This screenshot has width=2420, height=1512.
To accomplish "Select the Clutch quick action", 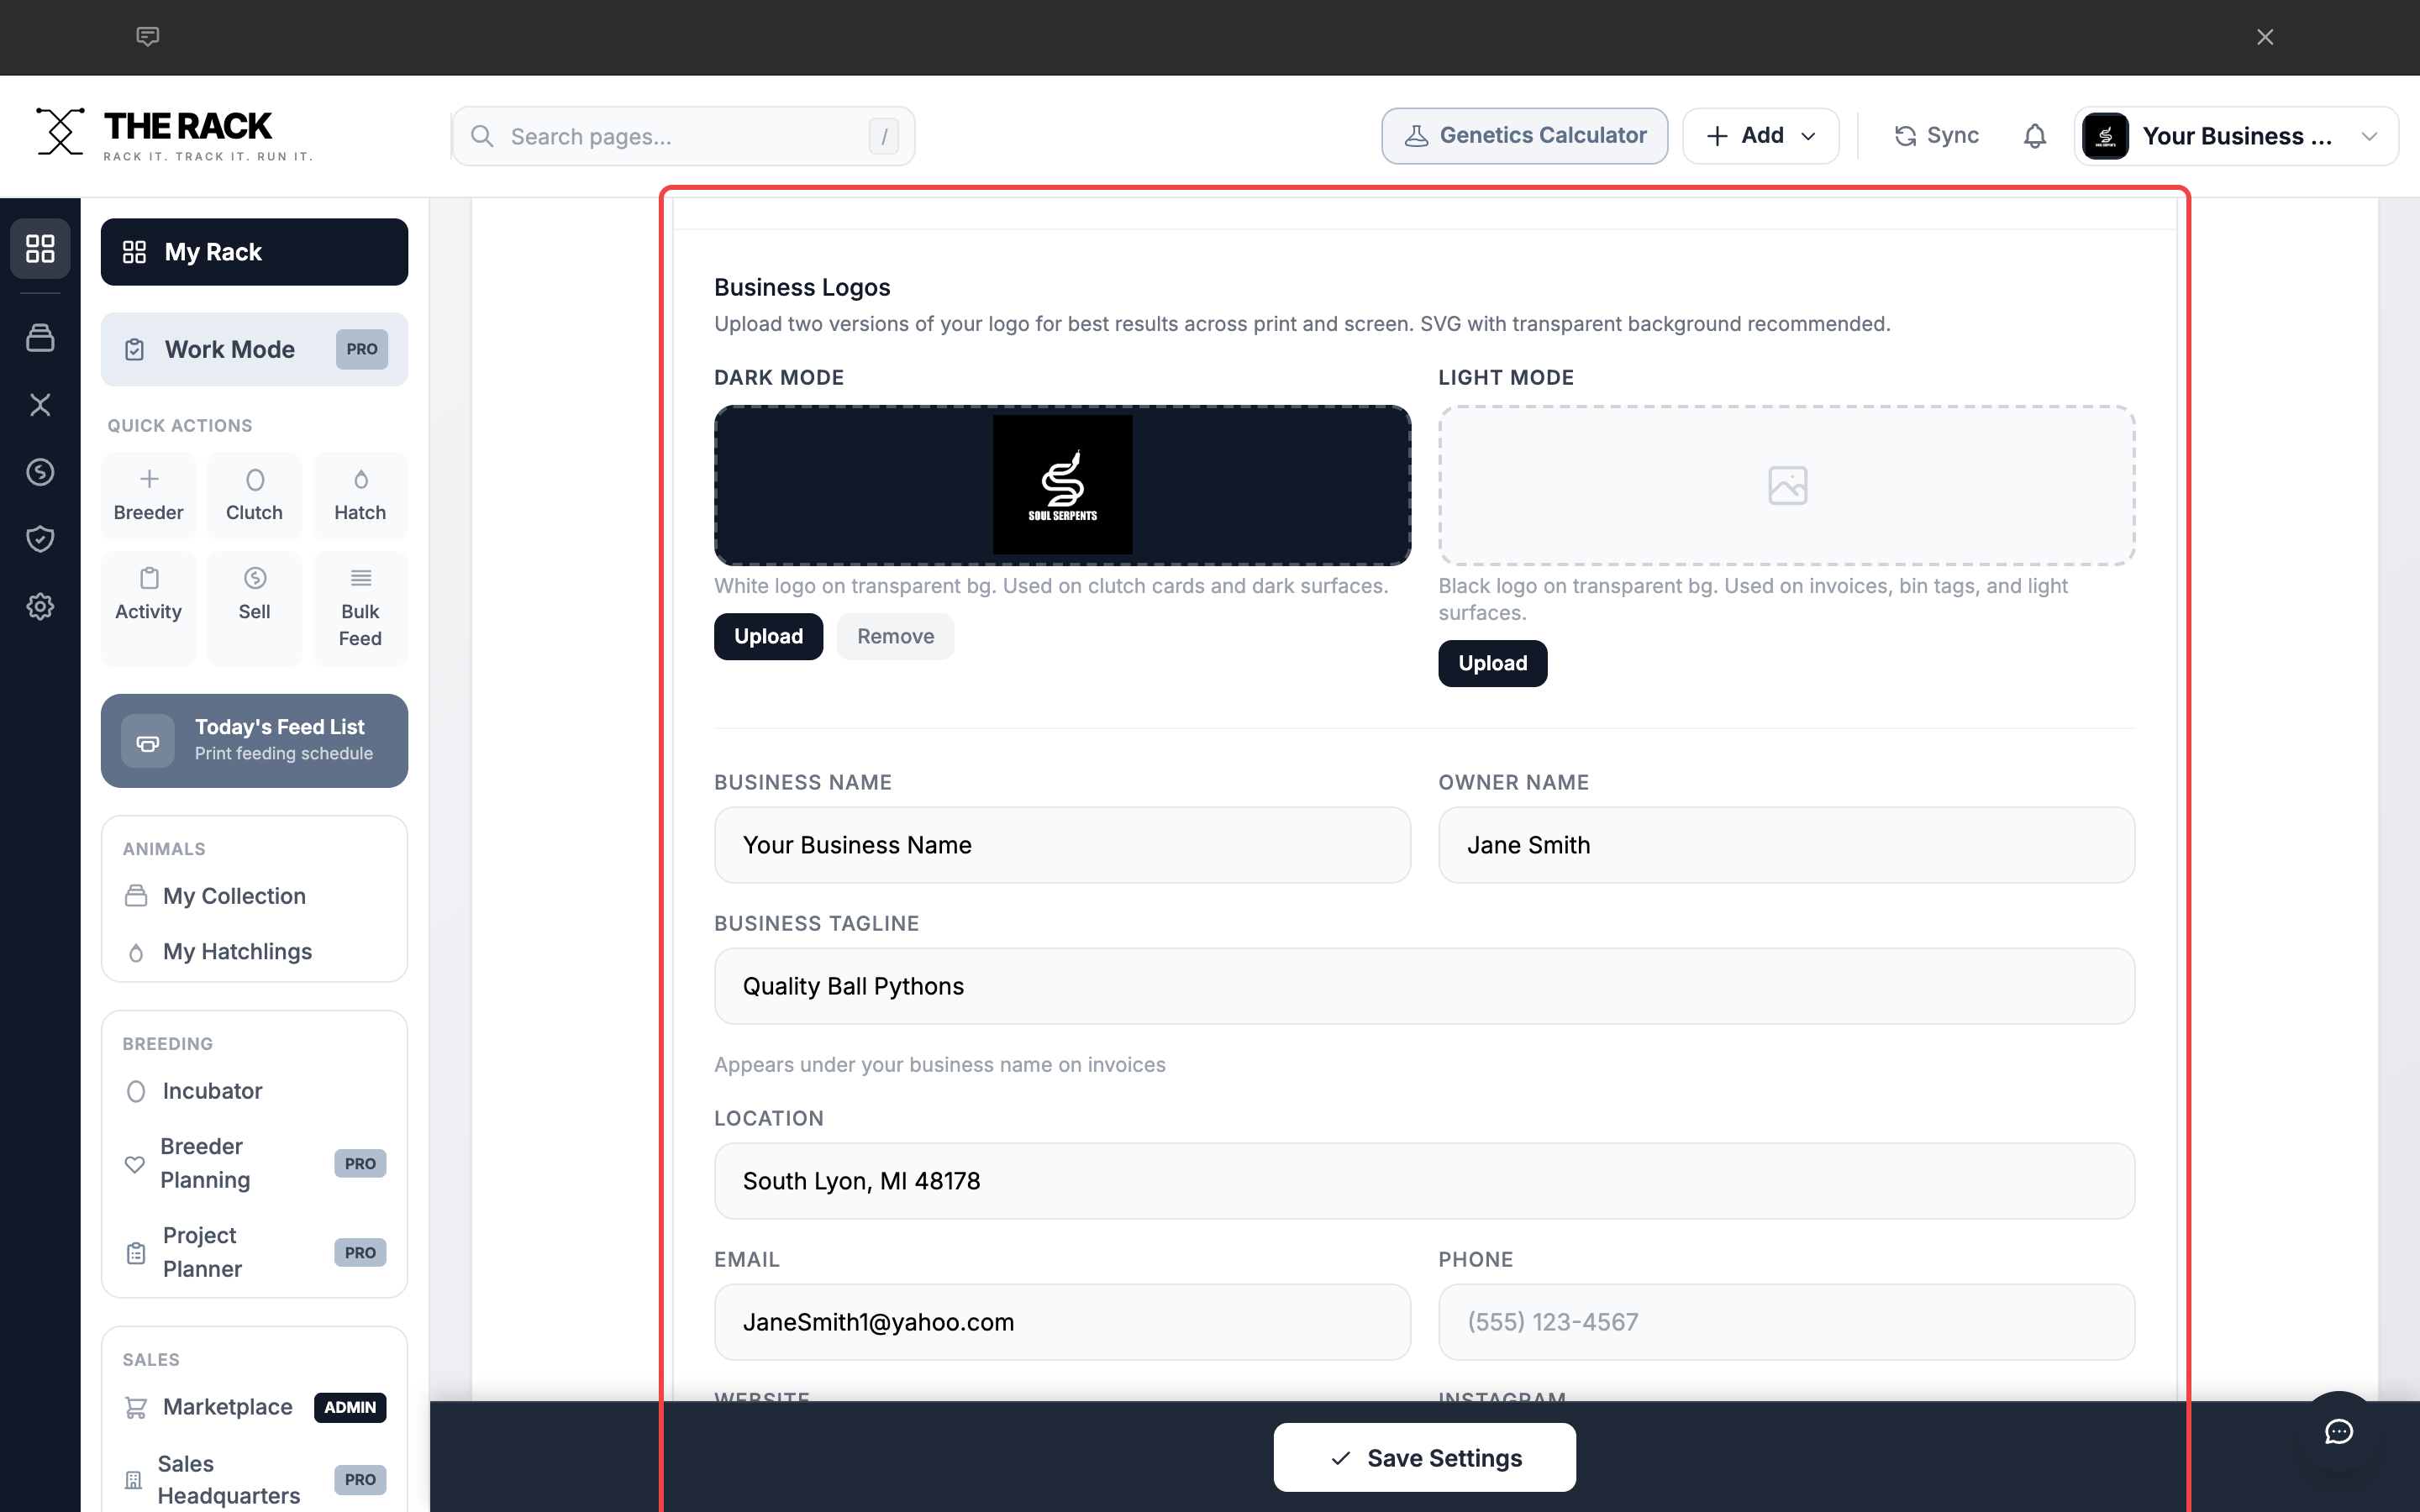I will click(254, 496).
